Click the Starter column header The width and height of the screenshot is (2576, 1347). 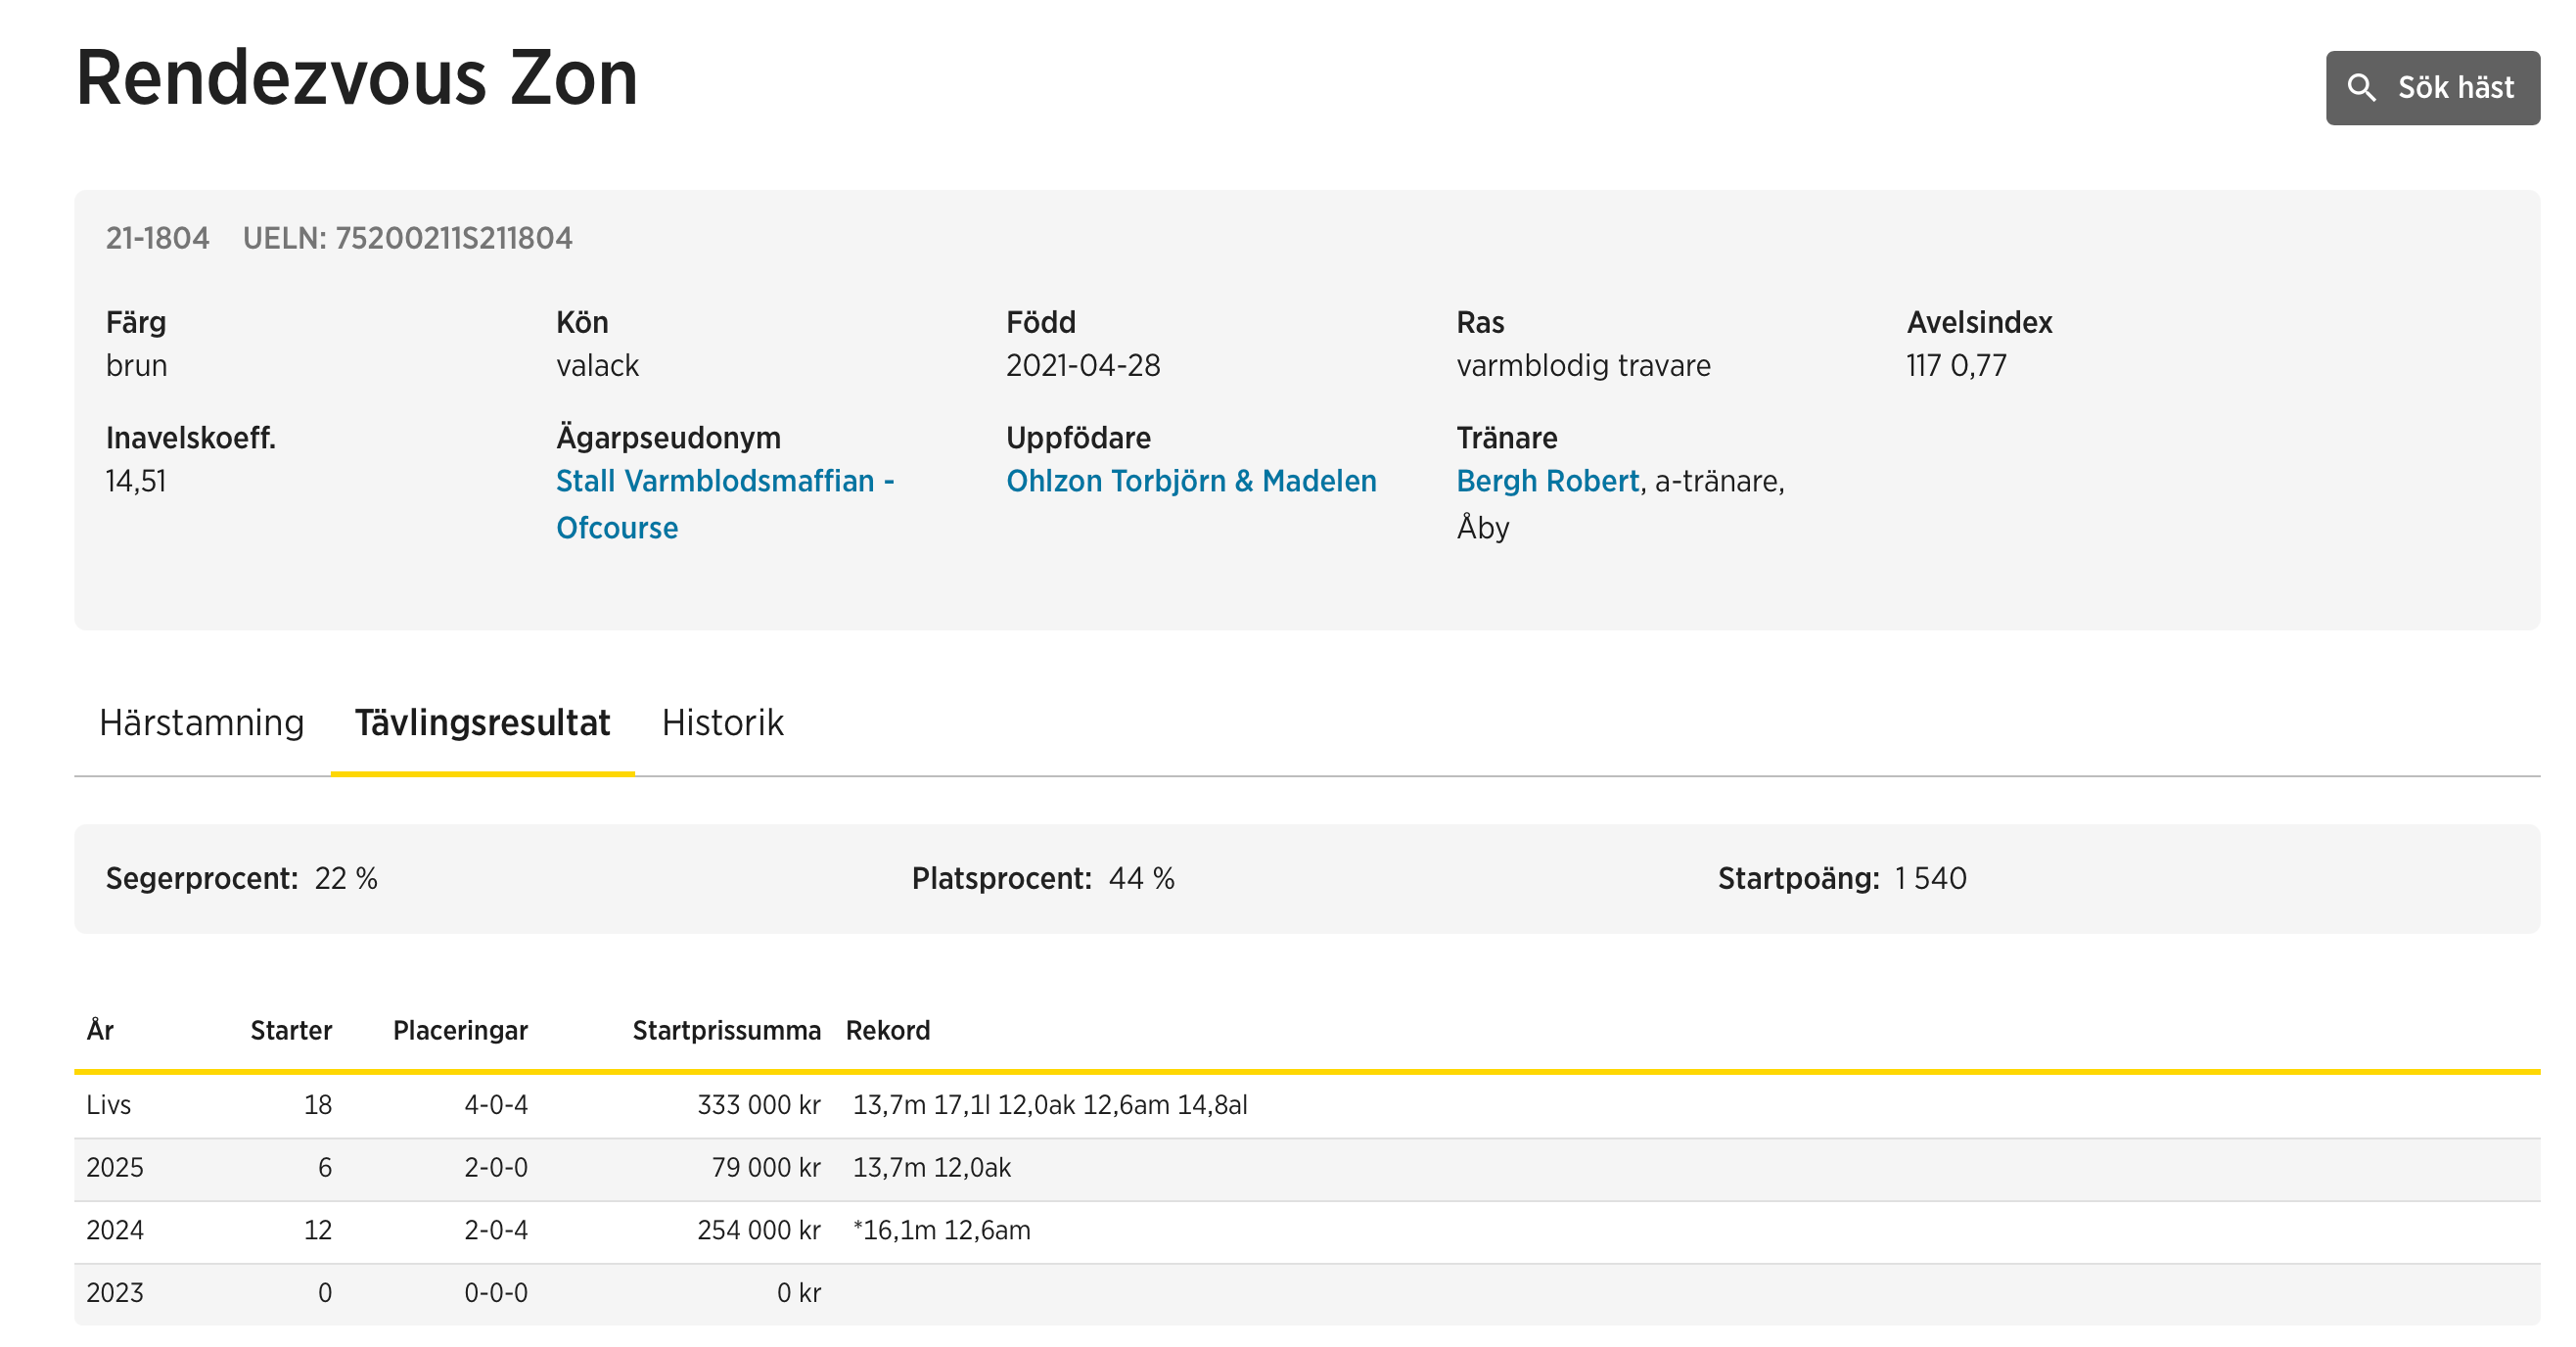point(291,1030)
